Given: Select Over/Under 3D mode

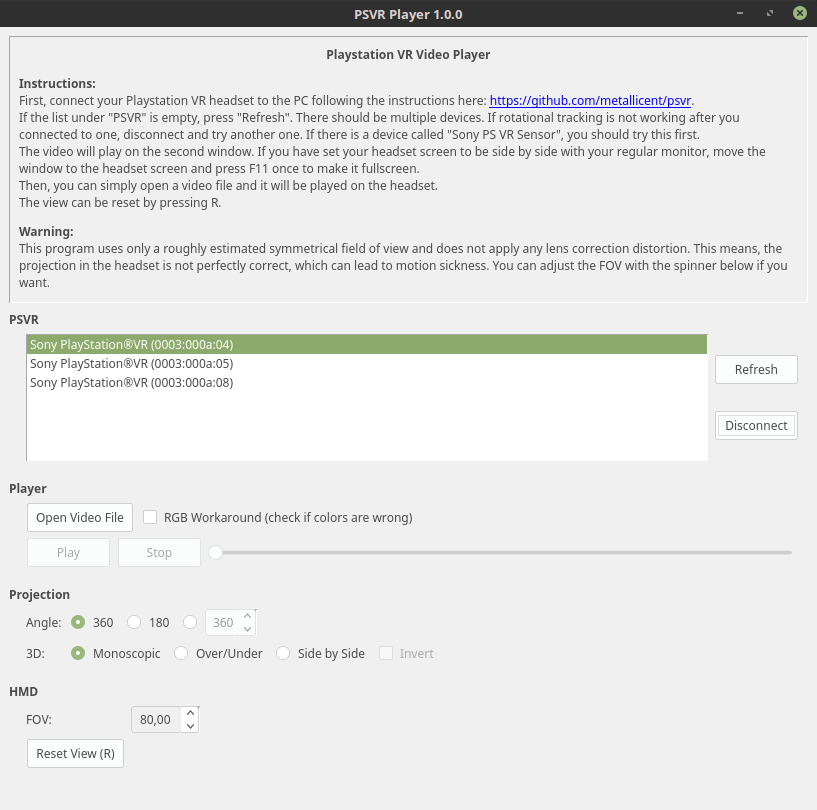Looking at the screenshot, I should point(181,653).
